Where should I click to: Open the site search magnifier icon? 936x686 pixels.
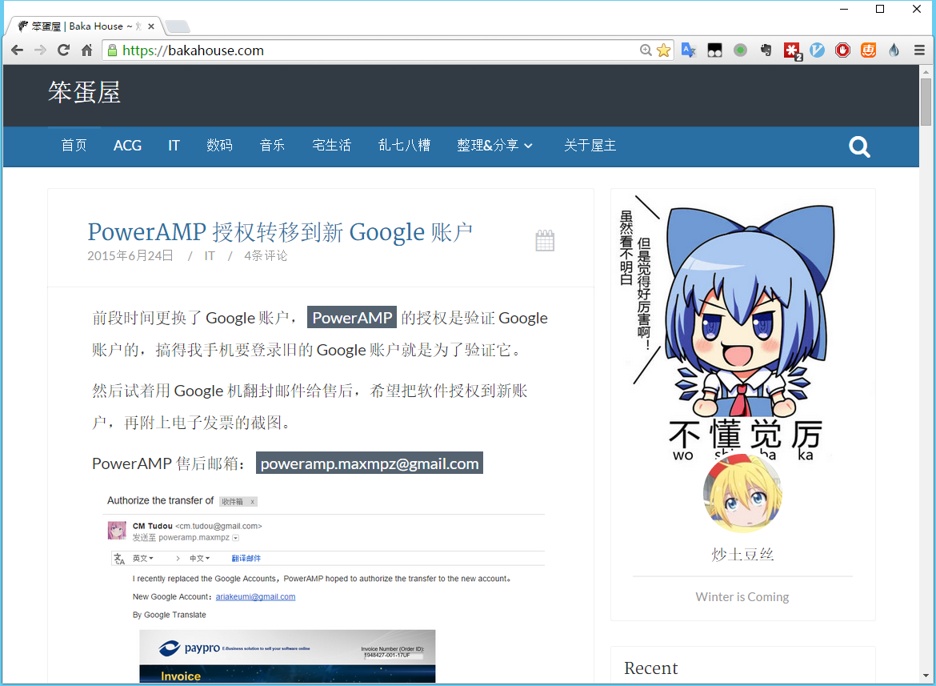[x=859, y=147]
